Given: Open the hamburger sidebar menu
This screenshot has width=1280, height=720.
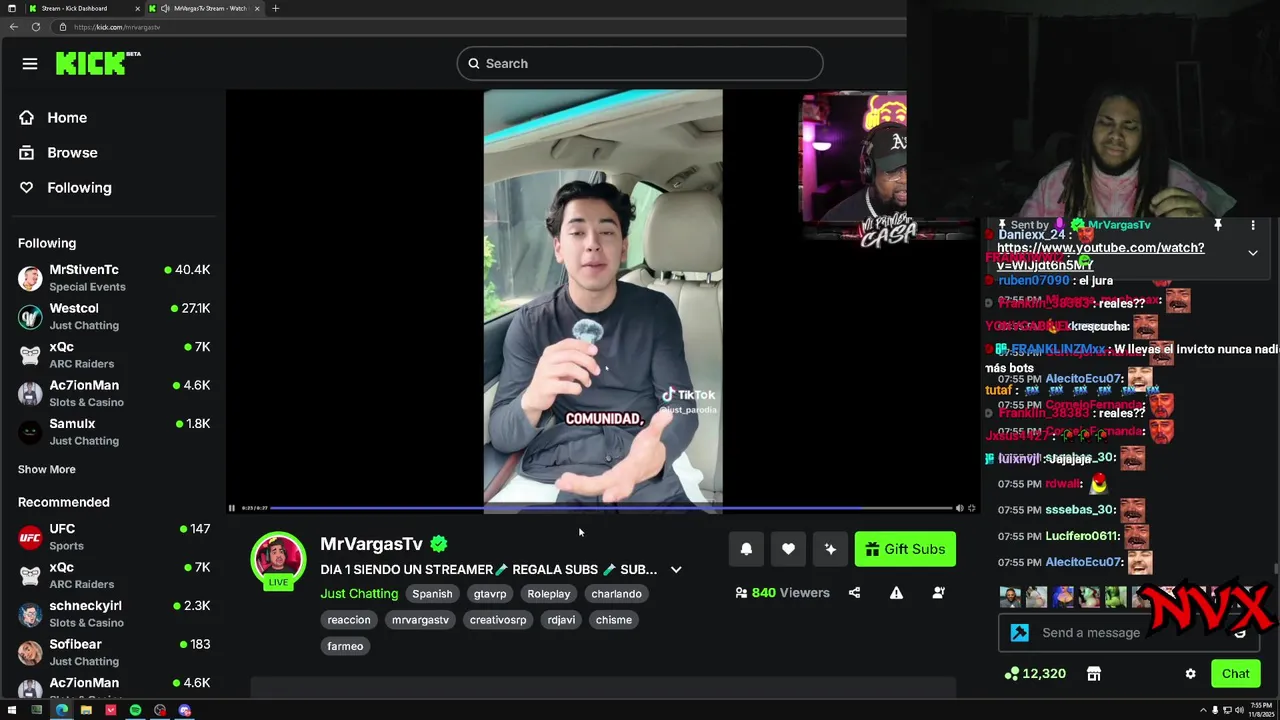Looking at the screenshot, I should (x=30, y=64).
